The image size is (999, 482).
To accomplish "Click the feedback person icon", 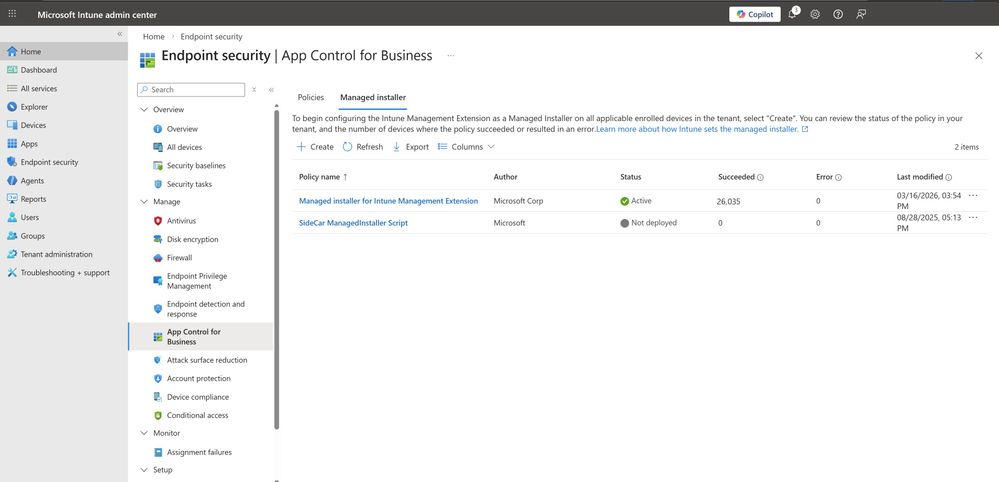I will pyautogui.click(x=861, y=14).
